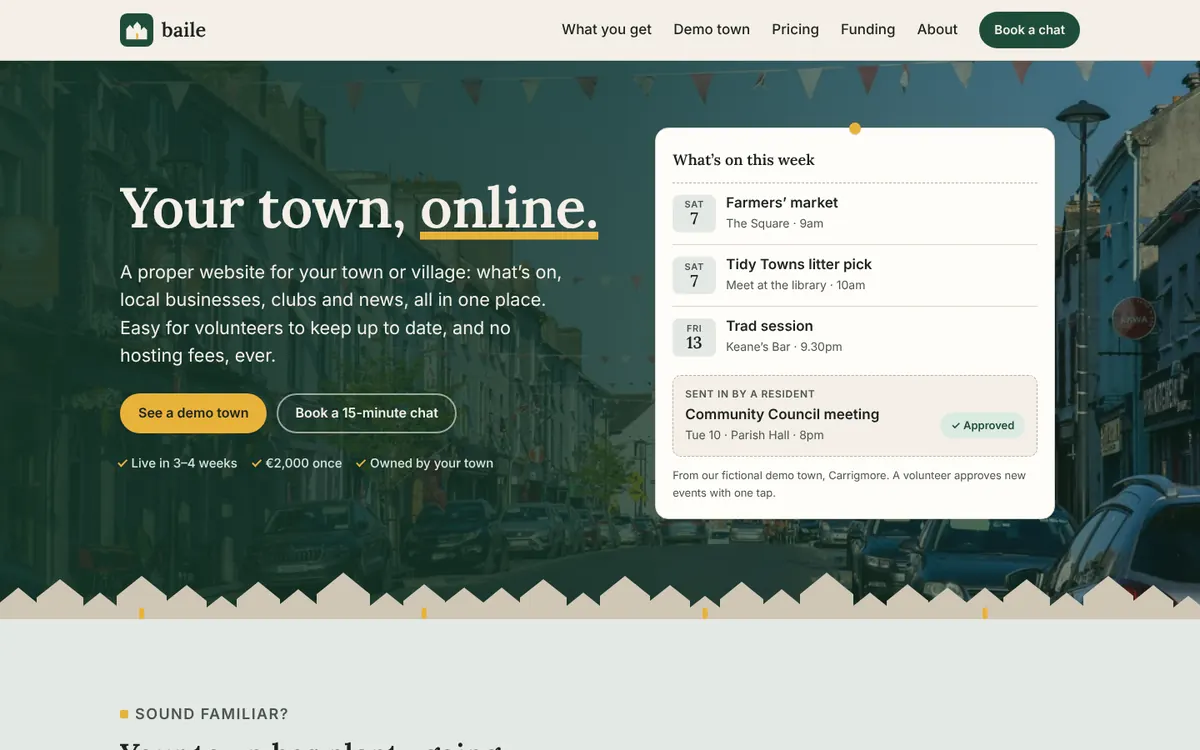Screen dimensions: 1200x750
Task: Open the What you get menu item
Action: pos(606,30)
